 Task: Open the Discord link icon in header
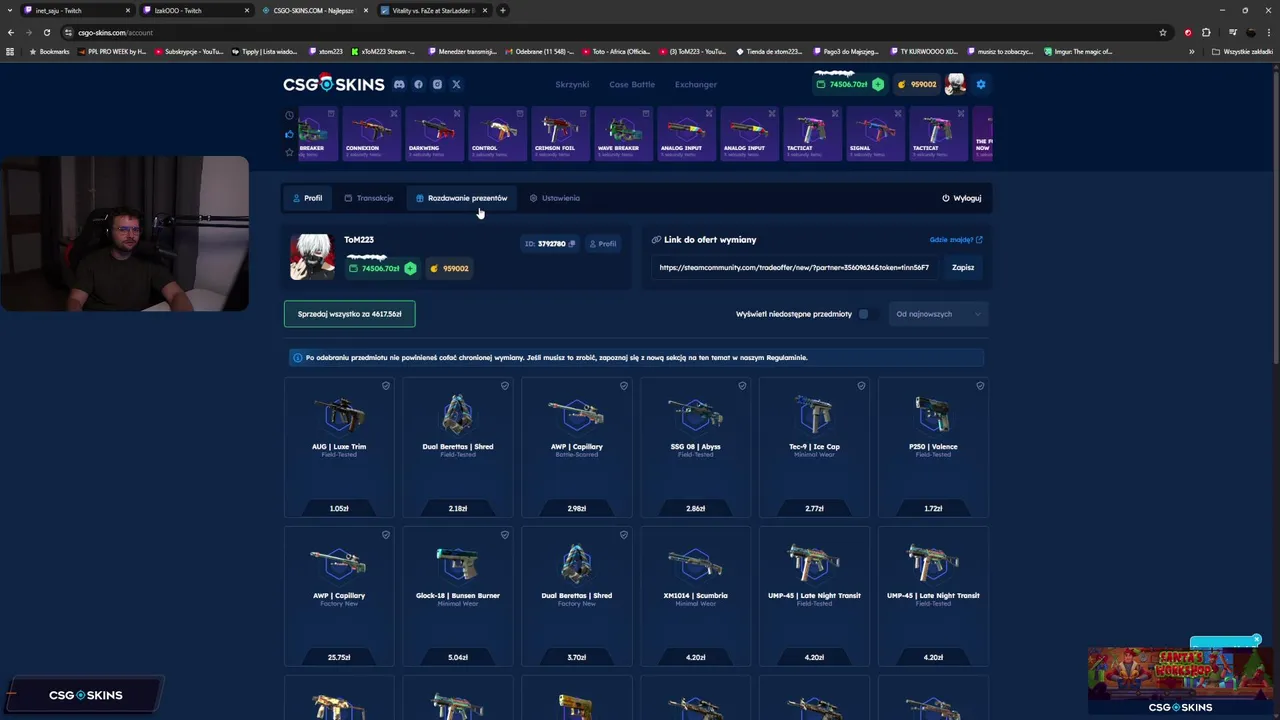[399, 84]
